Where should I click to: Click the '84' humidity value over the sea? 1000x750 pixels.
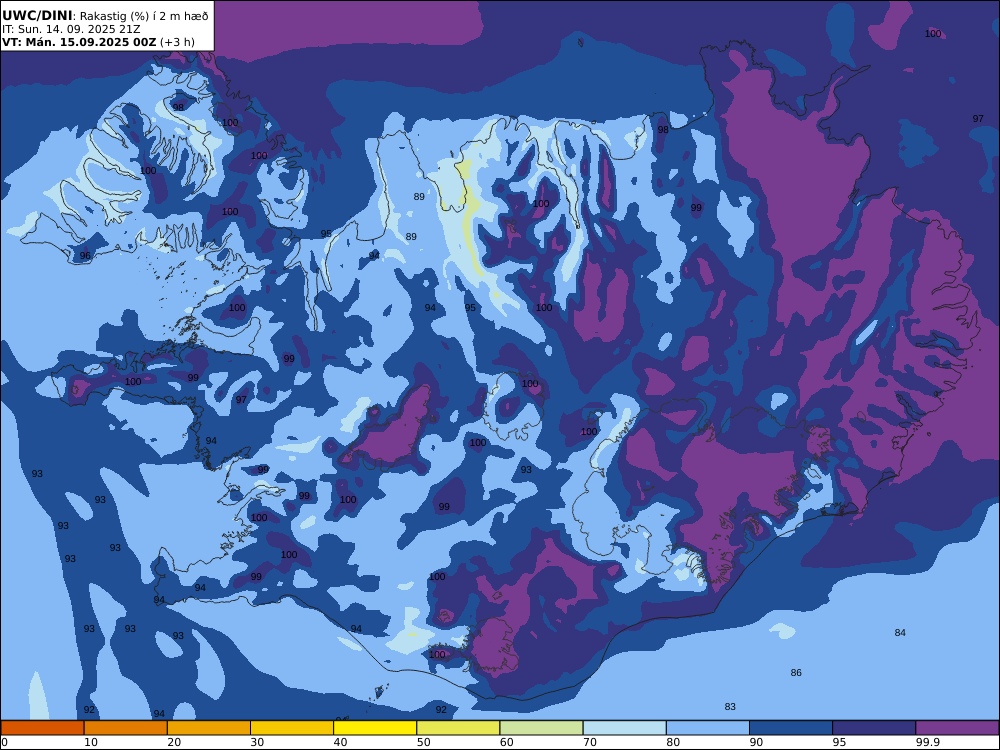pyautogui.click(x=900, y=633)
